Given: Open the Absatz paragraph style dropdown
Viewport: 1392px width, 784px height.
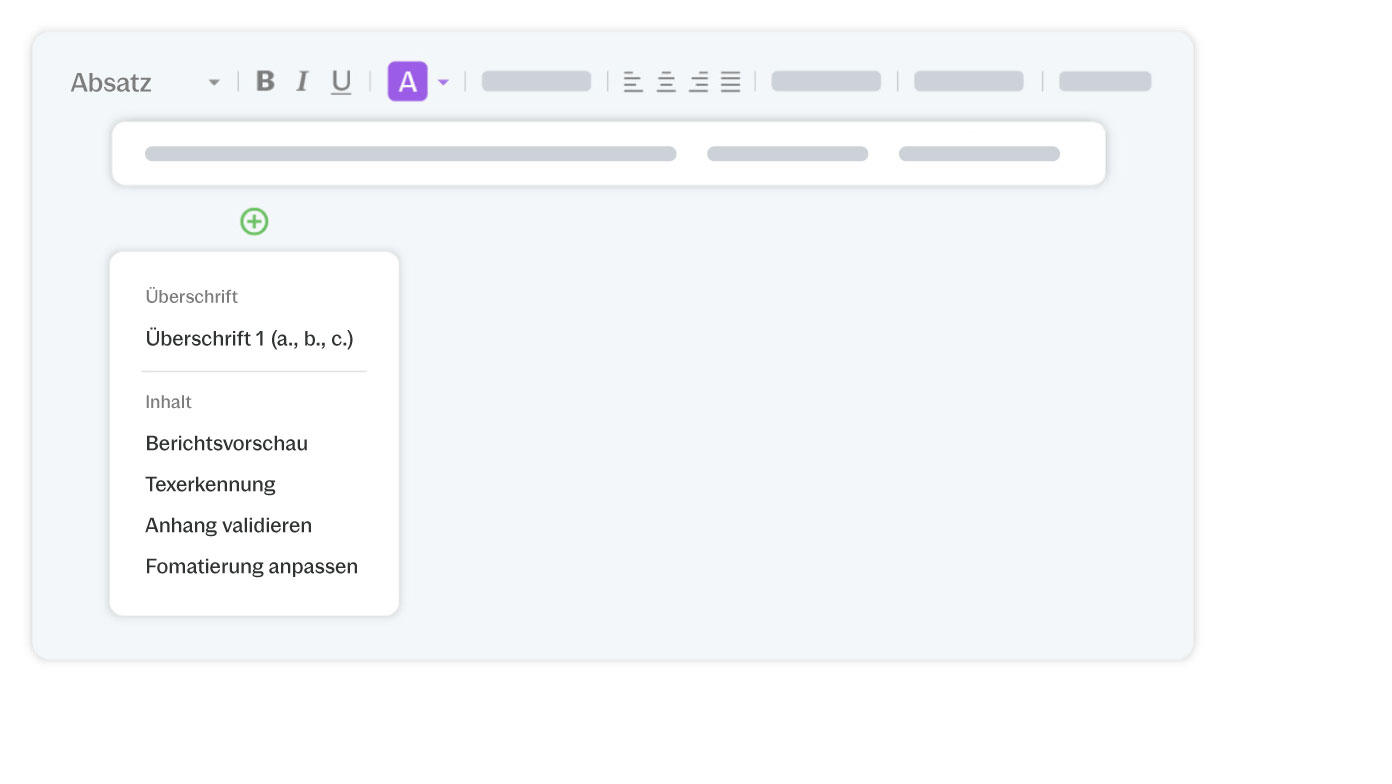Looking at the screenshot, I should 145,82.
